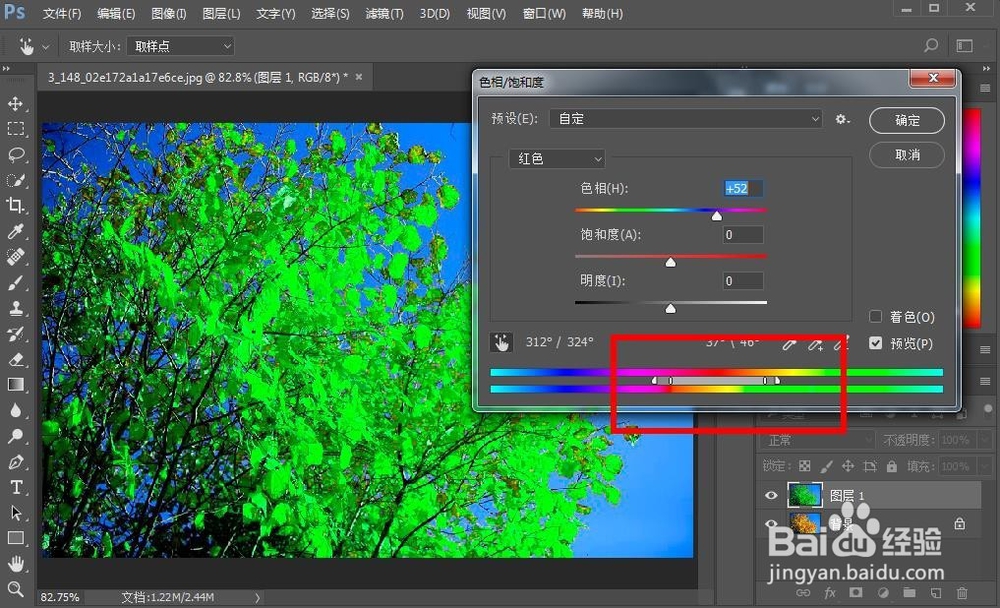The width and height of the screenshot is (1000, 608).
Task: Select the Rectangular Marquee tool
Action: pyautogui.click(x=15, y=129)
